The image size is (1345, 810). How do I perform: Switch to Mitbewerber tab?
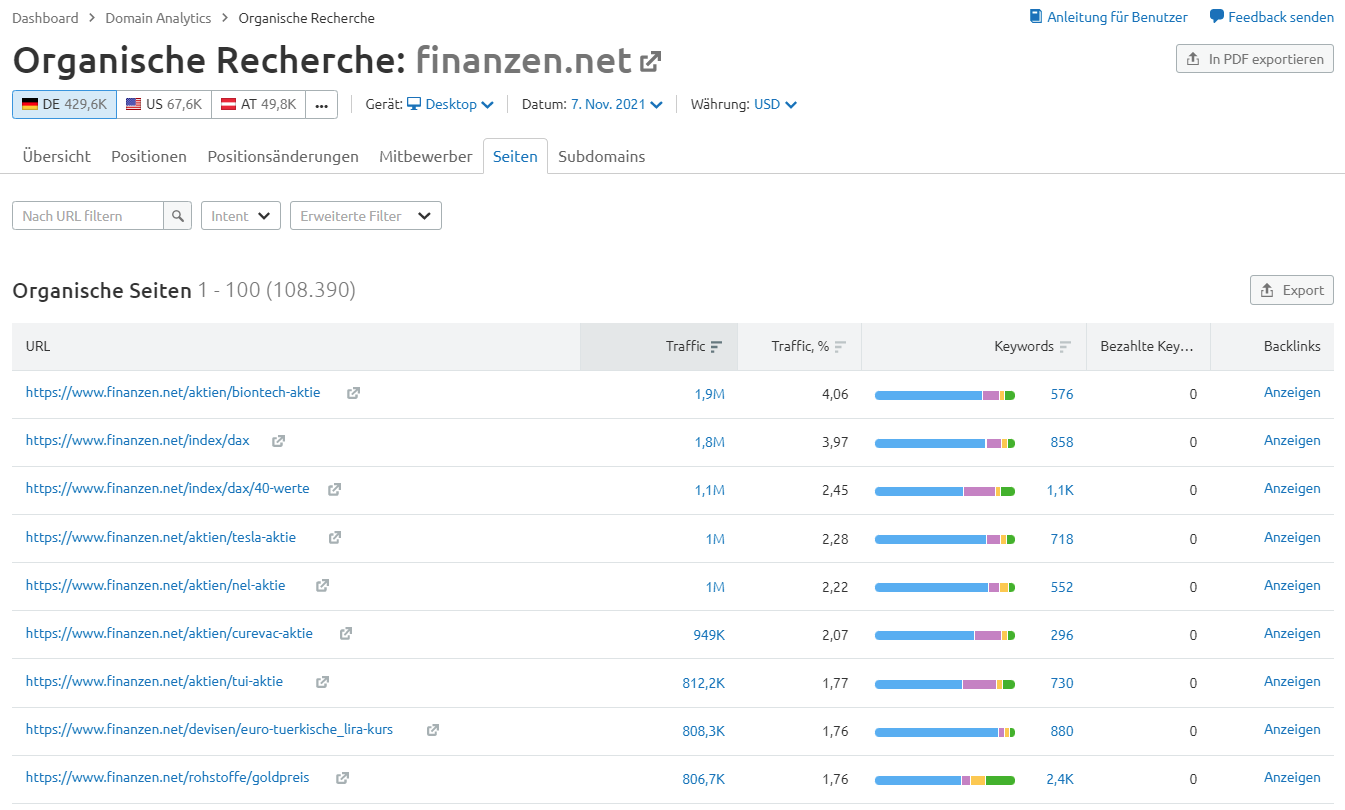point(426,156)
